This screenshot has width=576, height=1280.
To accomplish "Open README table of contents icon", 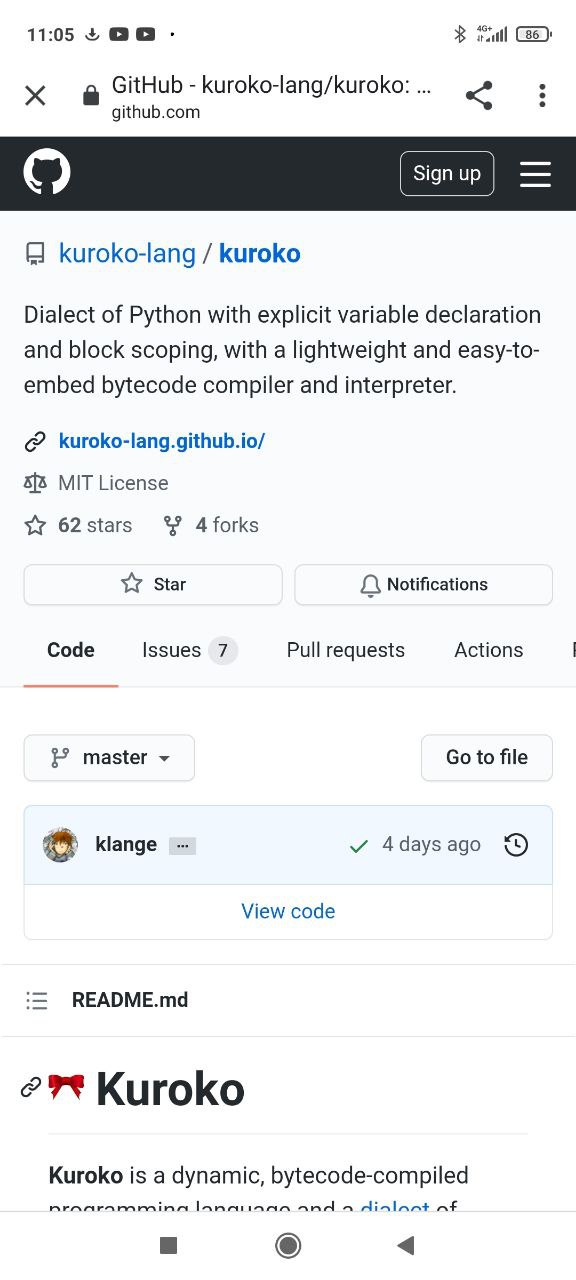I will point(37,1000).
